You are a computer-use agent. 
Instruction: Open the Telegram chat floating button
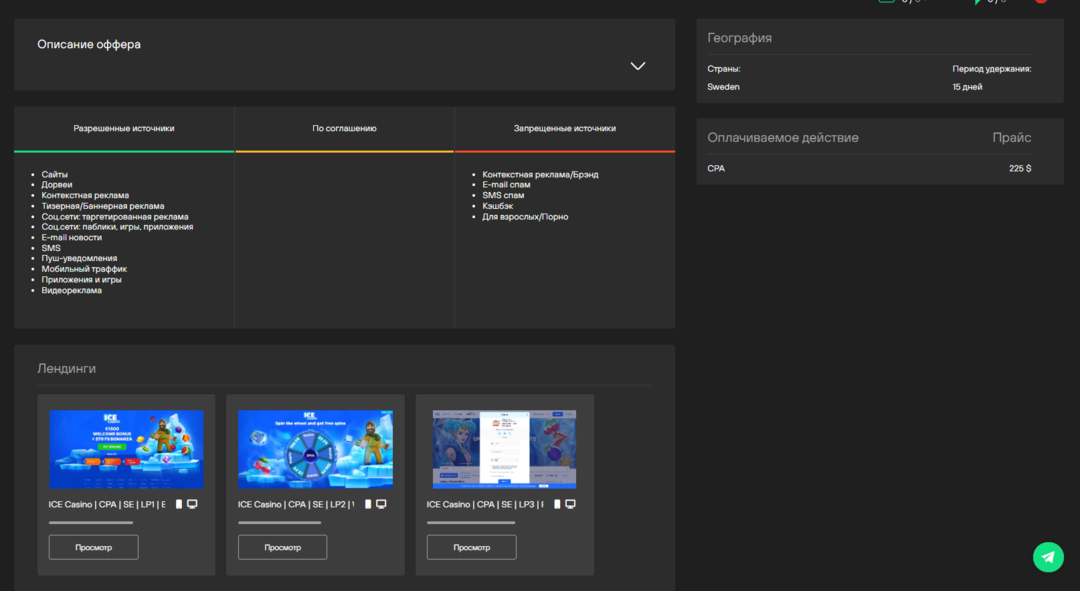pos(1048,557)
